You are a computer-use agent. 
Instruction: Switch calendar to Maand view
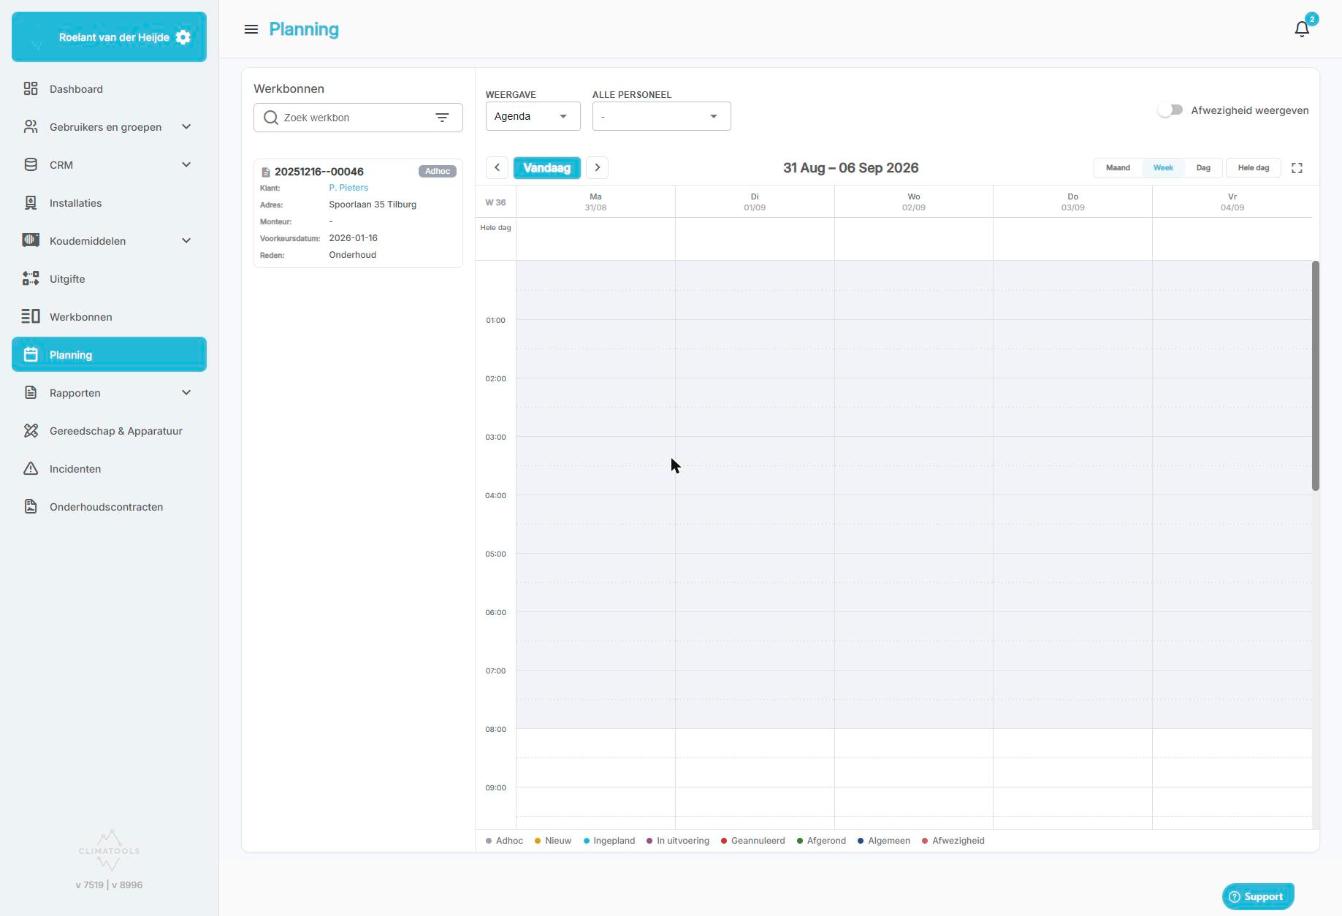coord(1118,168)
